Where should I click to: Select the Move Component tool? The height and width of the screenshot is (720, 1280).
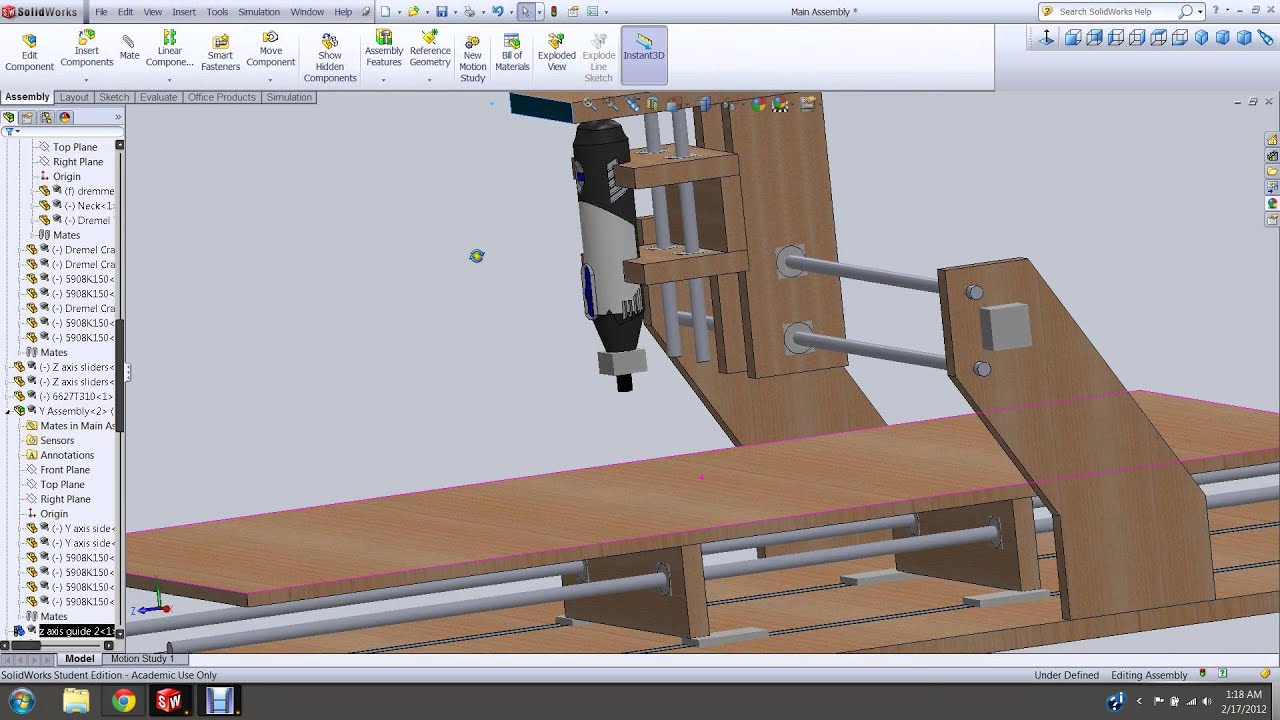click(271, 49)
